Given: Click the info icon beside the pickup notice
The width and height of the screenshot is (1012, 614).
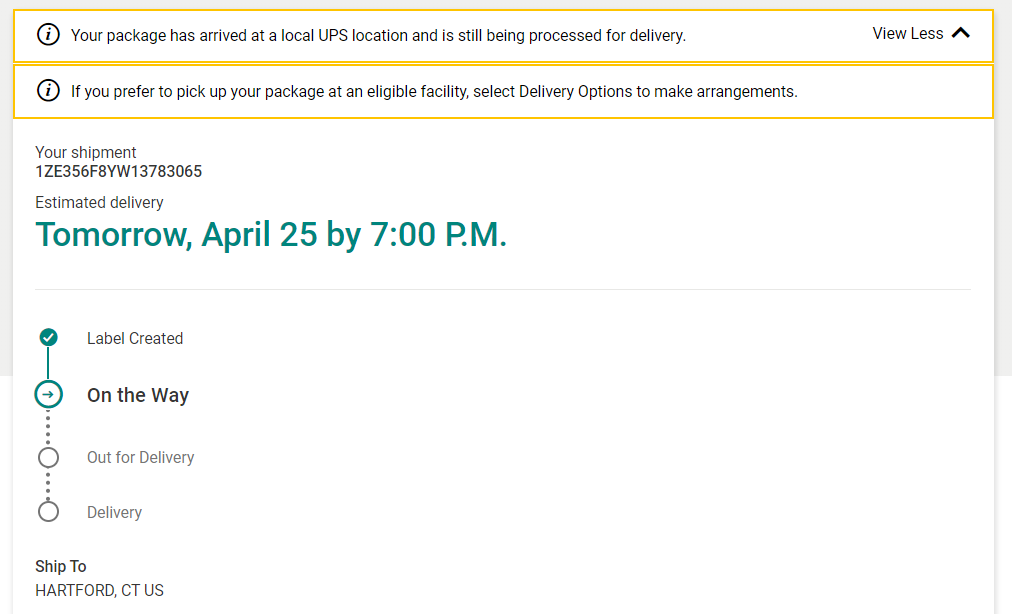Looking at the screenshot, I should [x=48, y=91].
